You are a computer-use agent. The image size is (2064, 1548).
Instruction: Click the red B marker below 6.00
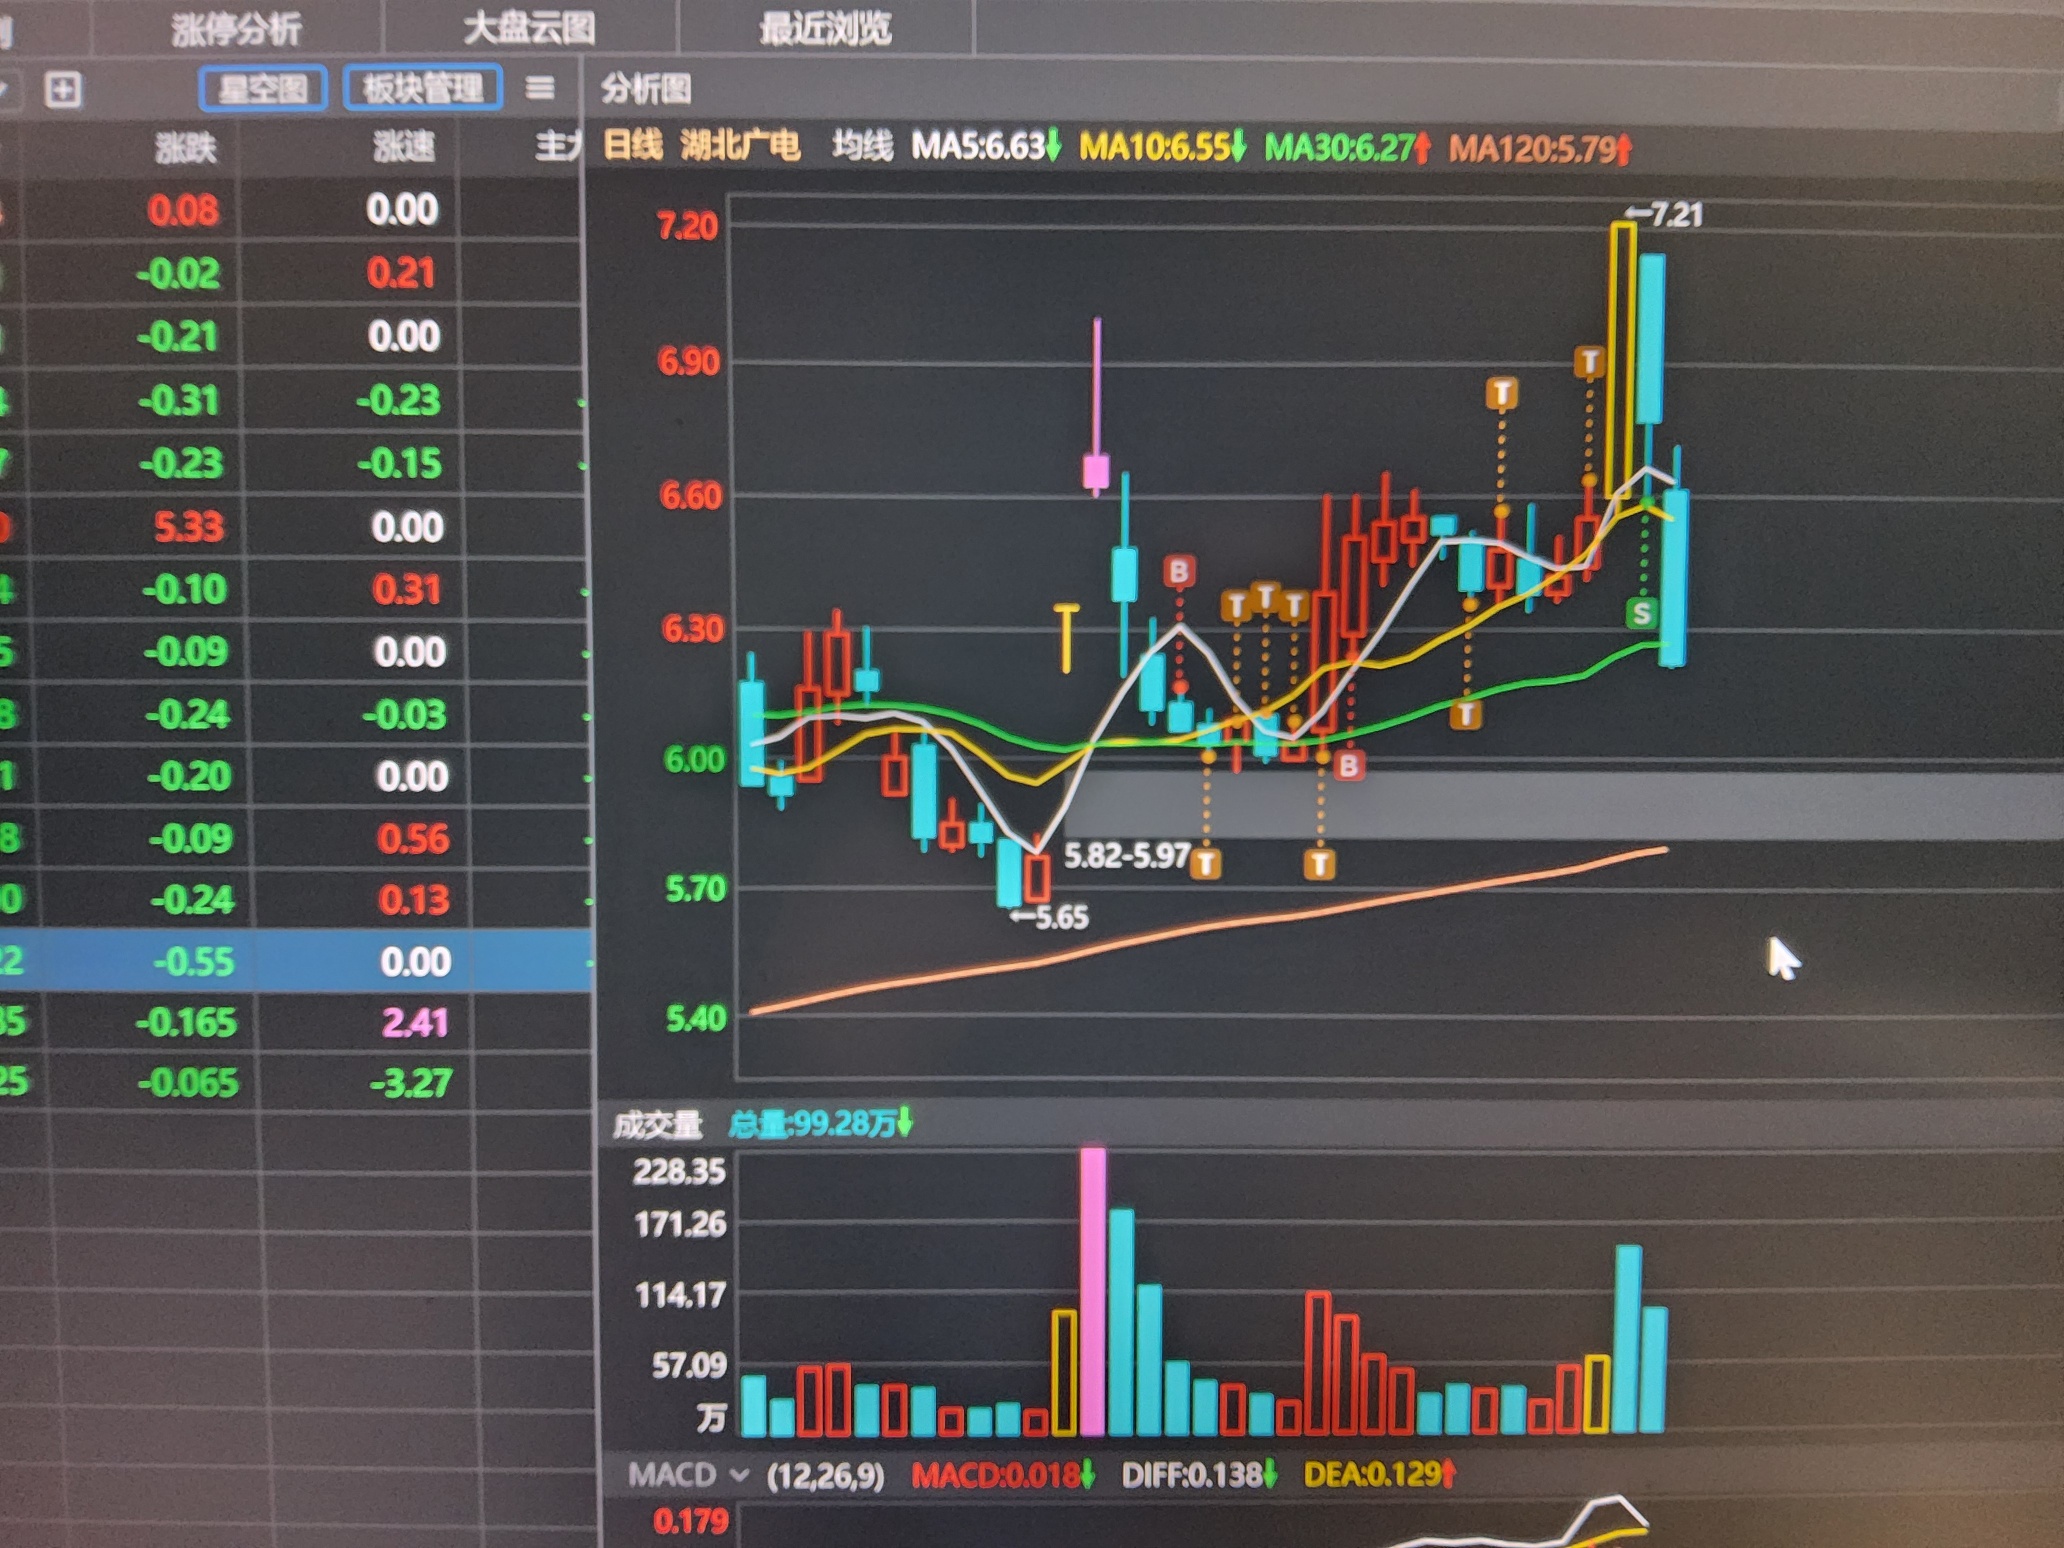point(1348,766)
